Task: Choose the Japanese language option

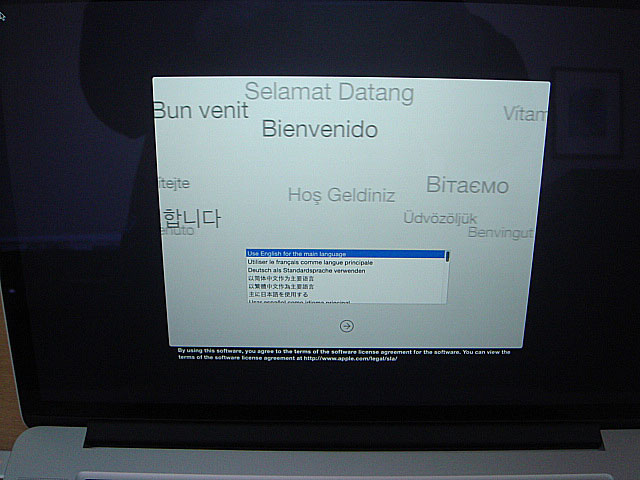Action: (x=345, y=294)
